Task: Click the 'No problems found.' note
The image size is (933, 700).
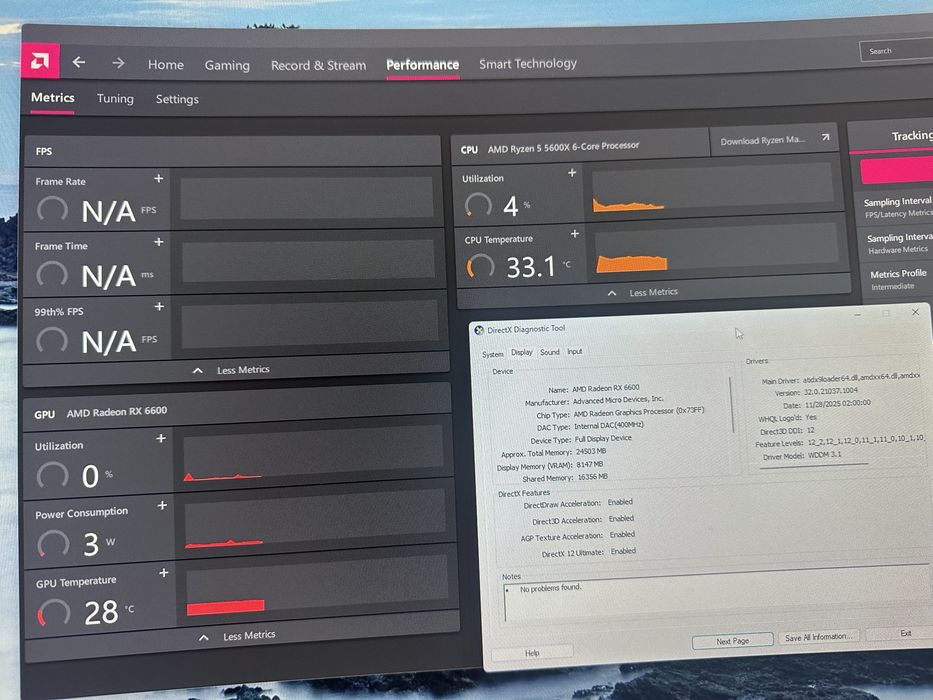Action: pyautogui.click(x=550, y=588)
